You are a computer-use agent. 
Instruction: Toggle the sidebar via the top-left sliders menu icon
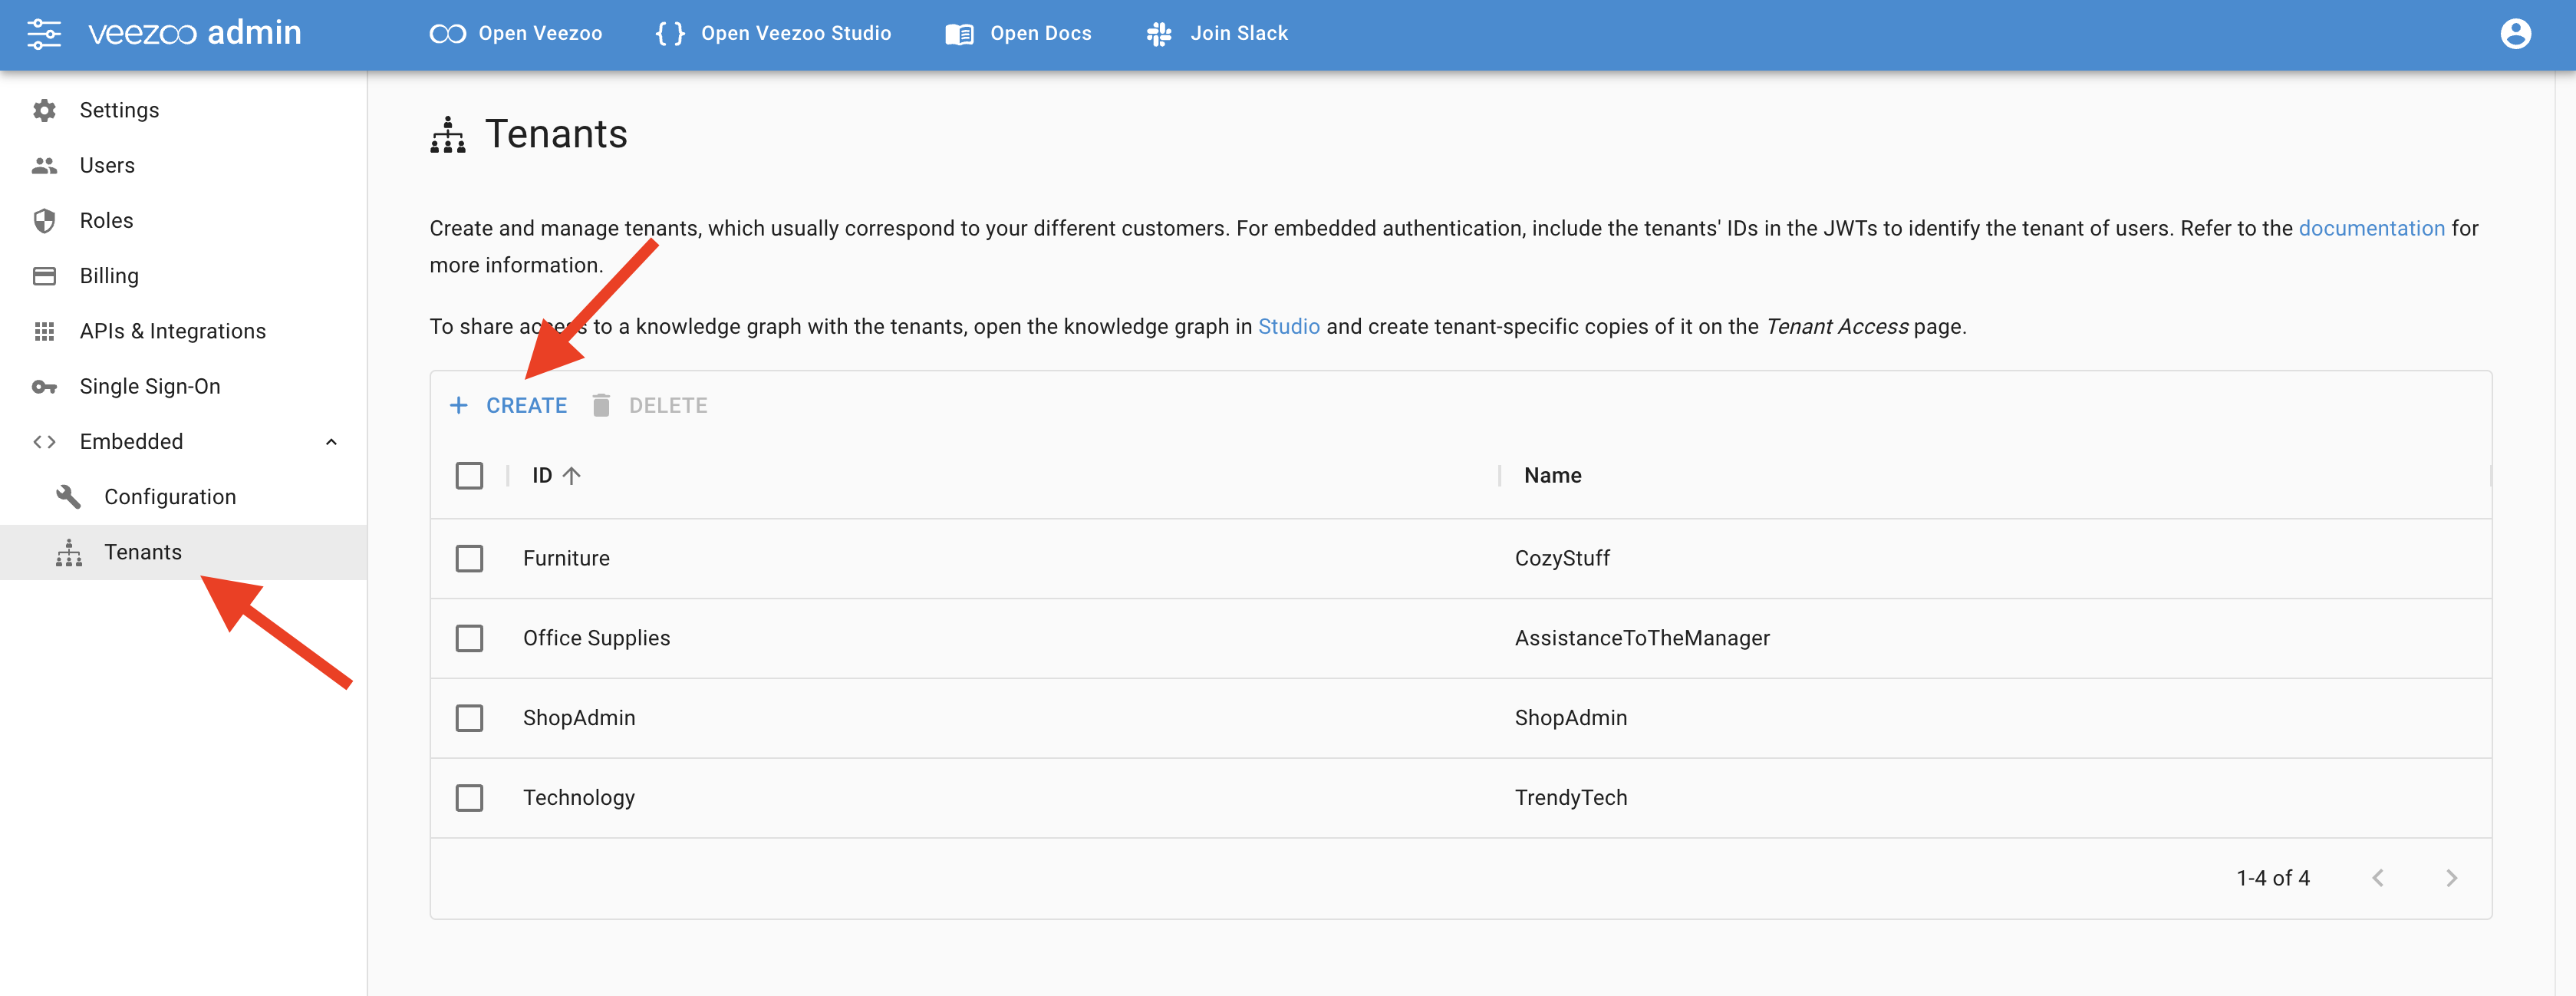(44, 34)
